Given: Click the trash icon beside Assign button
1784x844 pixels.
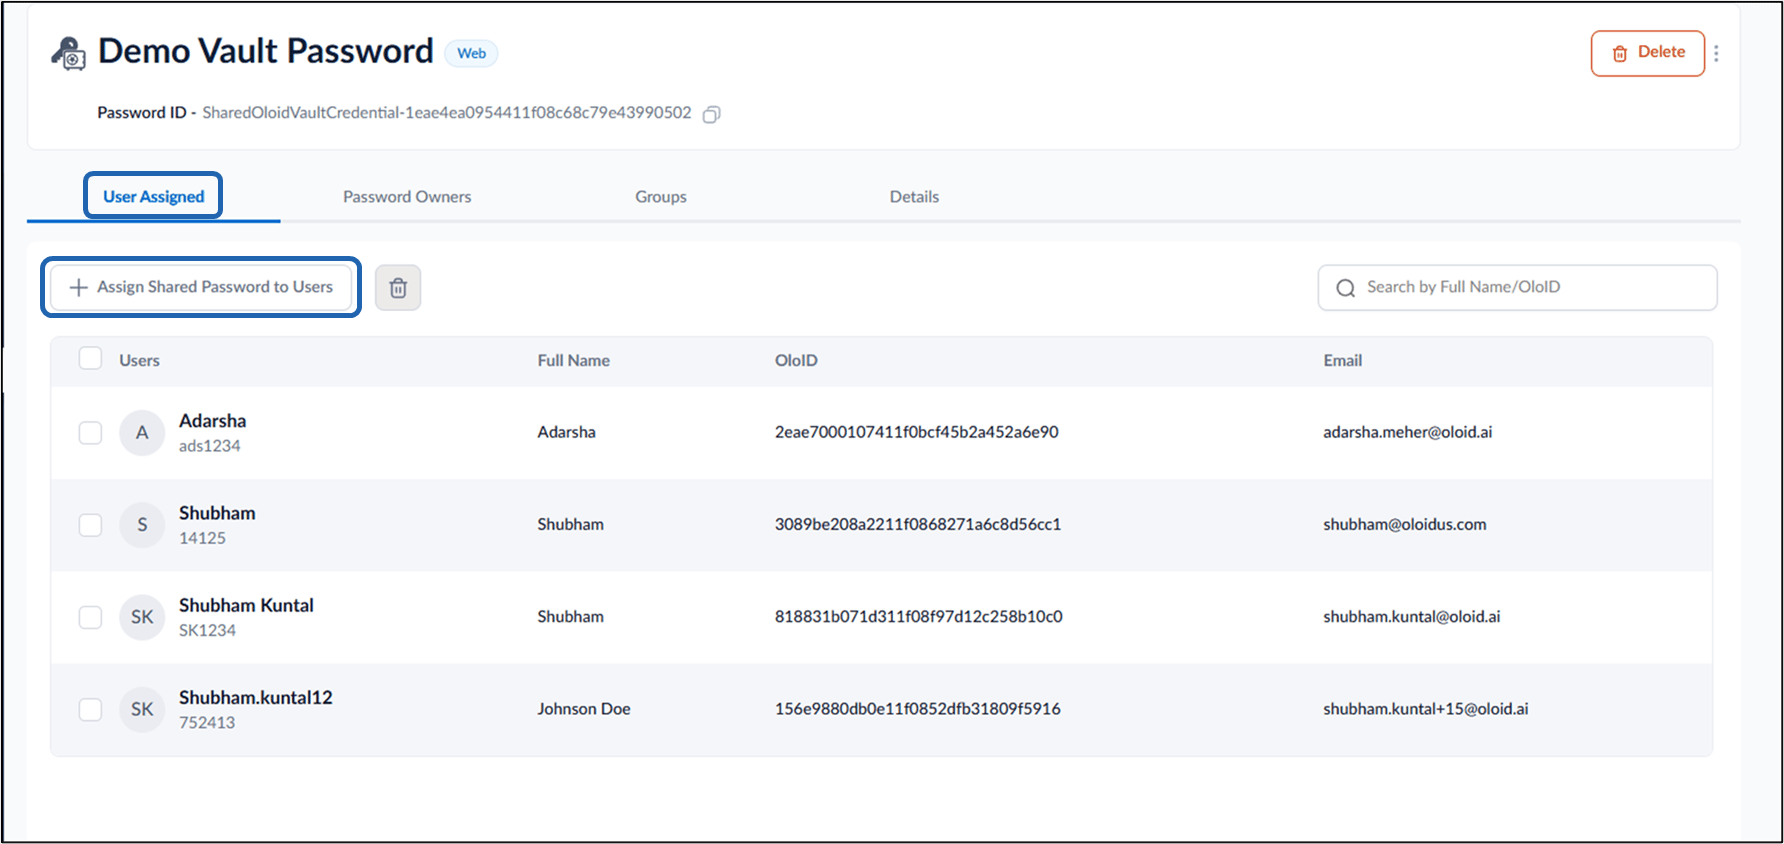Looking at the screenshot, I should [398, 288].
